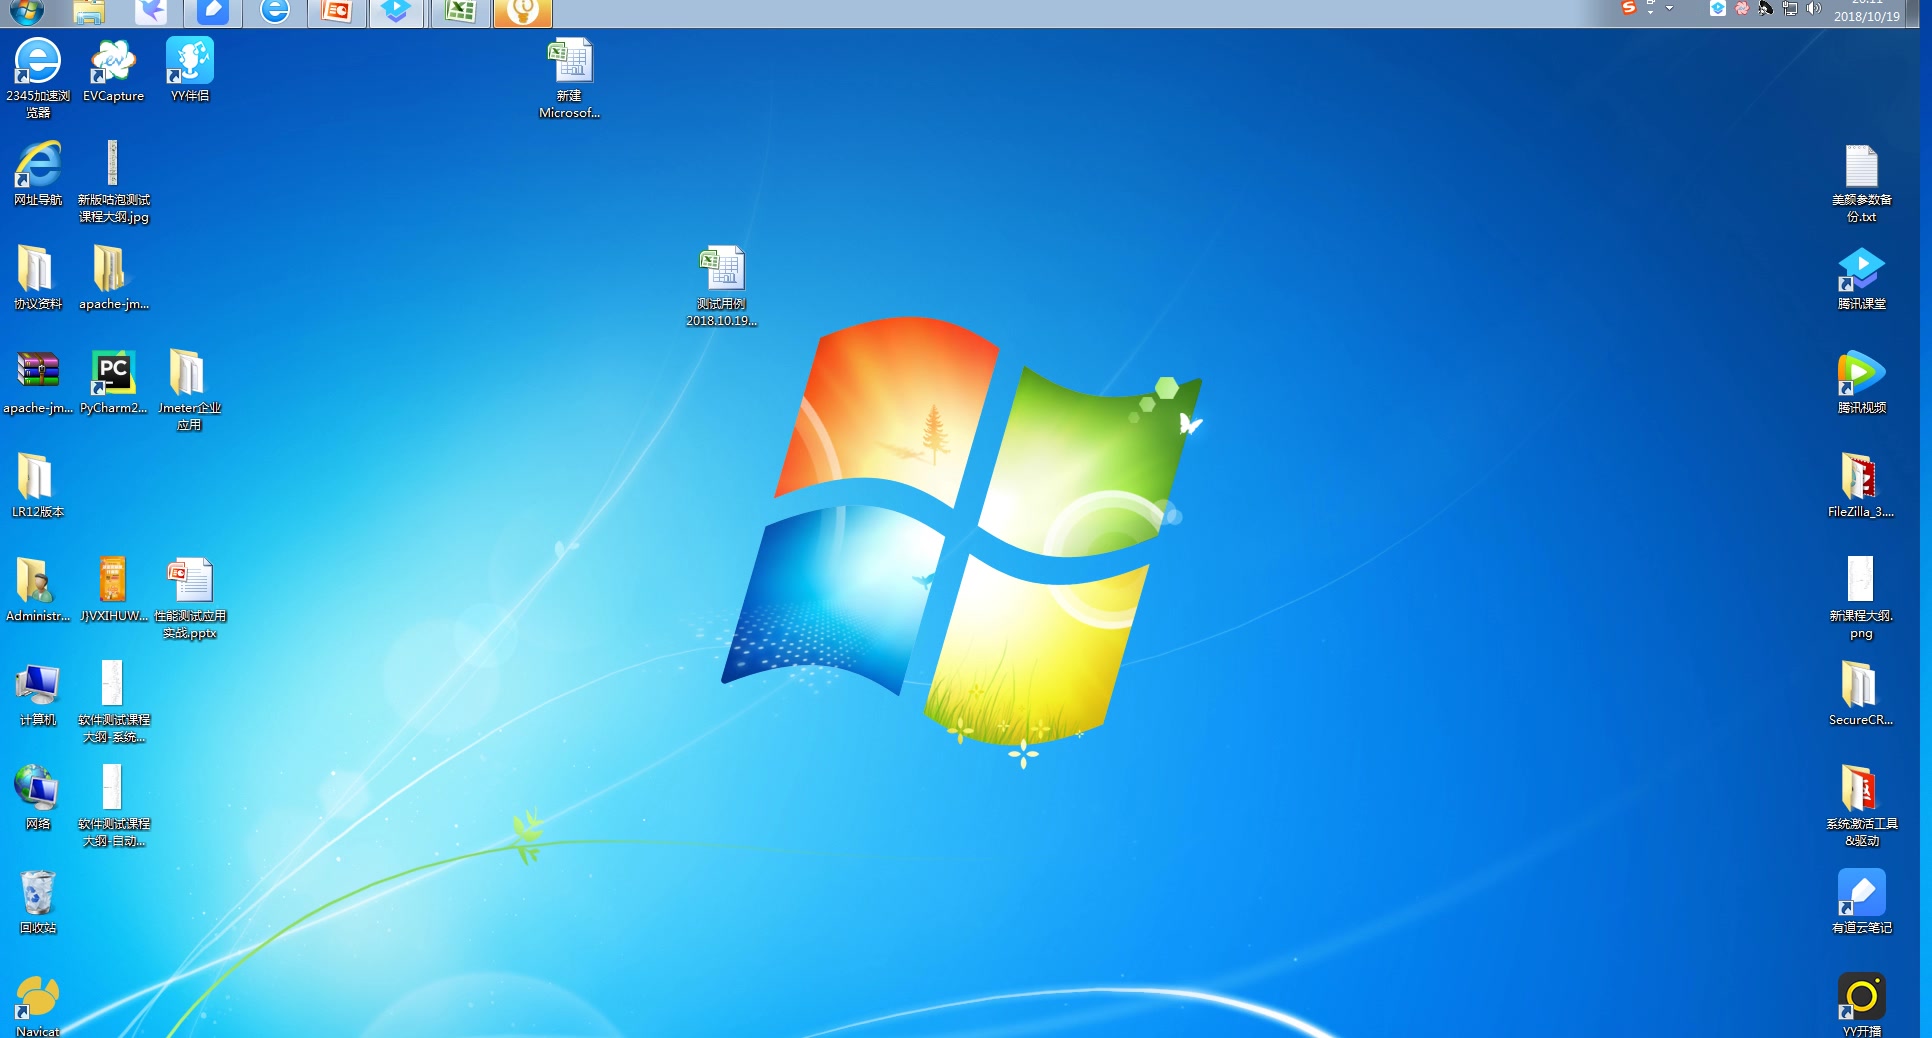Select the 系统激活工具&驱动 folder
The width and height of the screenshot is (1932, 1038).
[x=1861, y=806]
